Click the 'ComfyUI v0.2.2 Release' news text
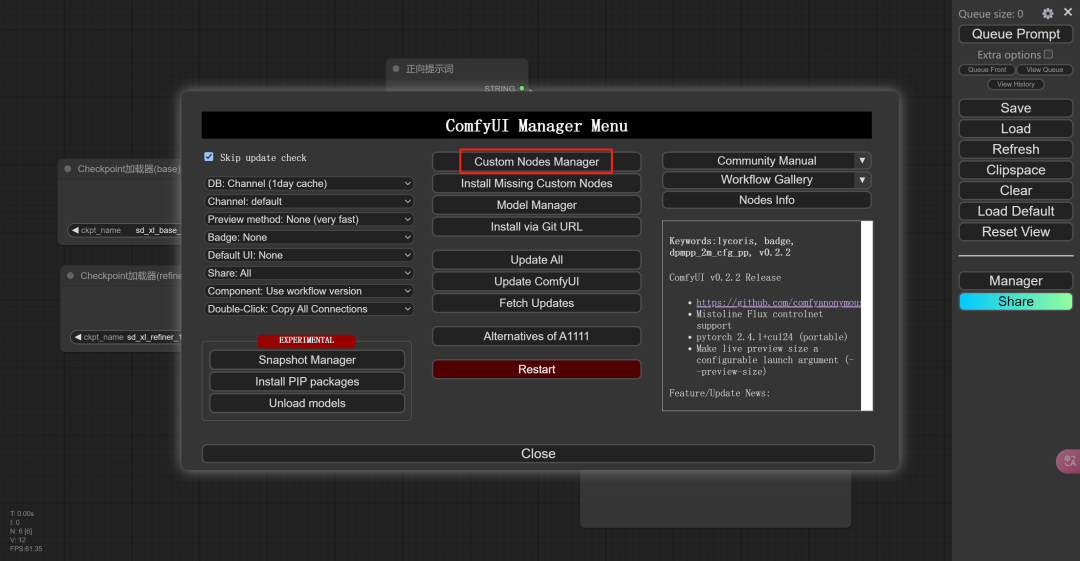The height and width of the screenshot is (561, 1080). pos(725,277)
